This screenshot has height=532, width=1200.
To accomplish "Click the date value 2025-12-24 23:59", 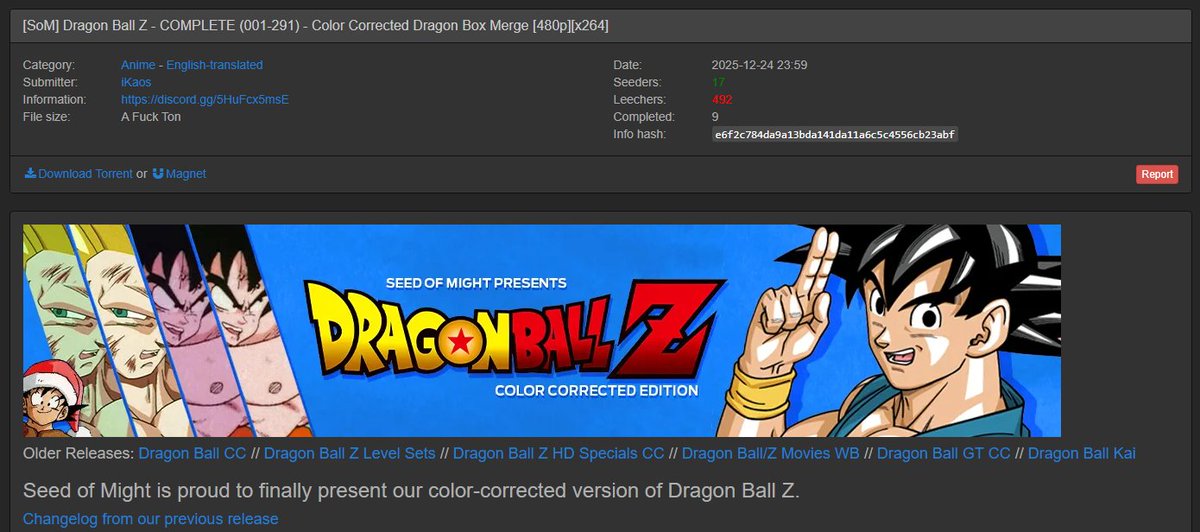I will [759, 65].
